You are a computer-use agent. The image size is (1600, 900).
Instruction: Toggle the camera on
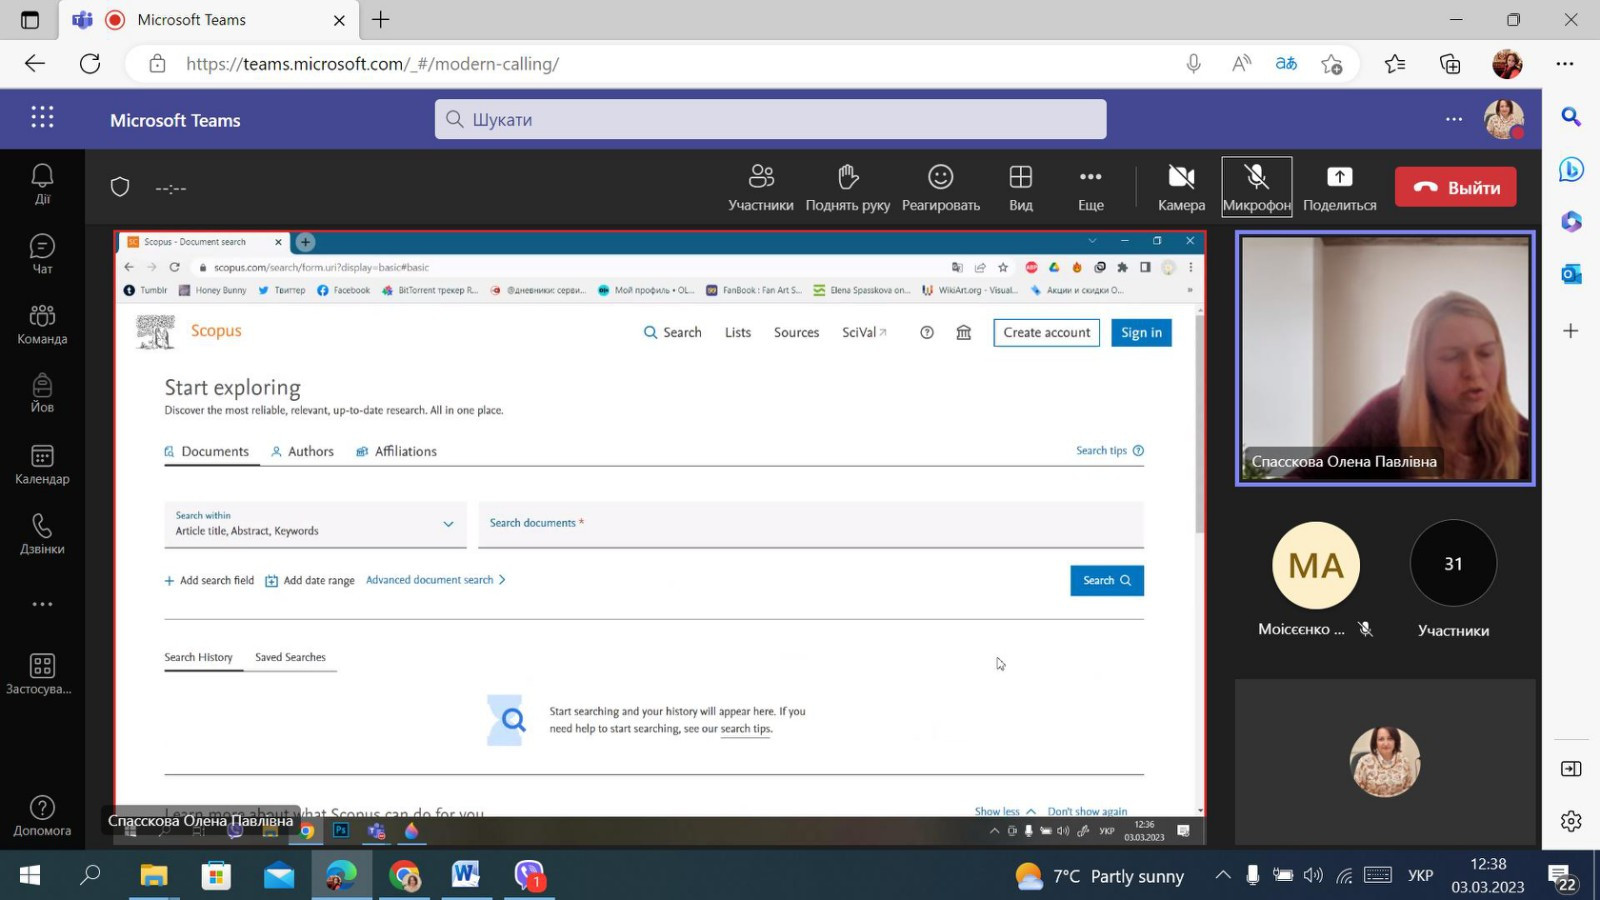tap(1181, 187)
